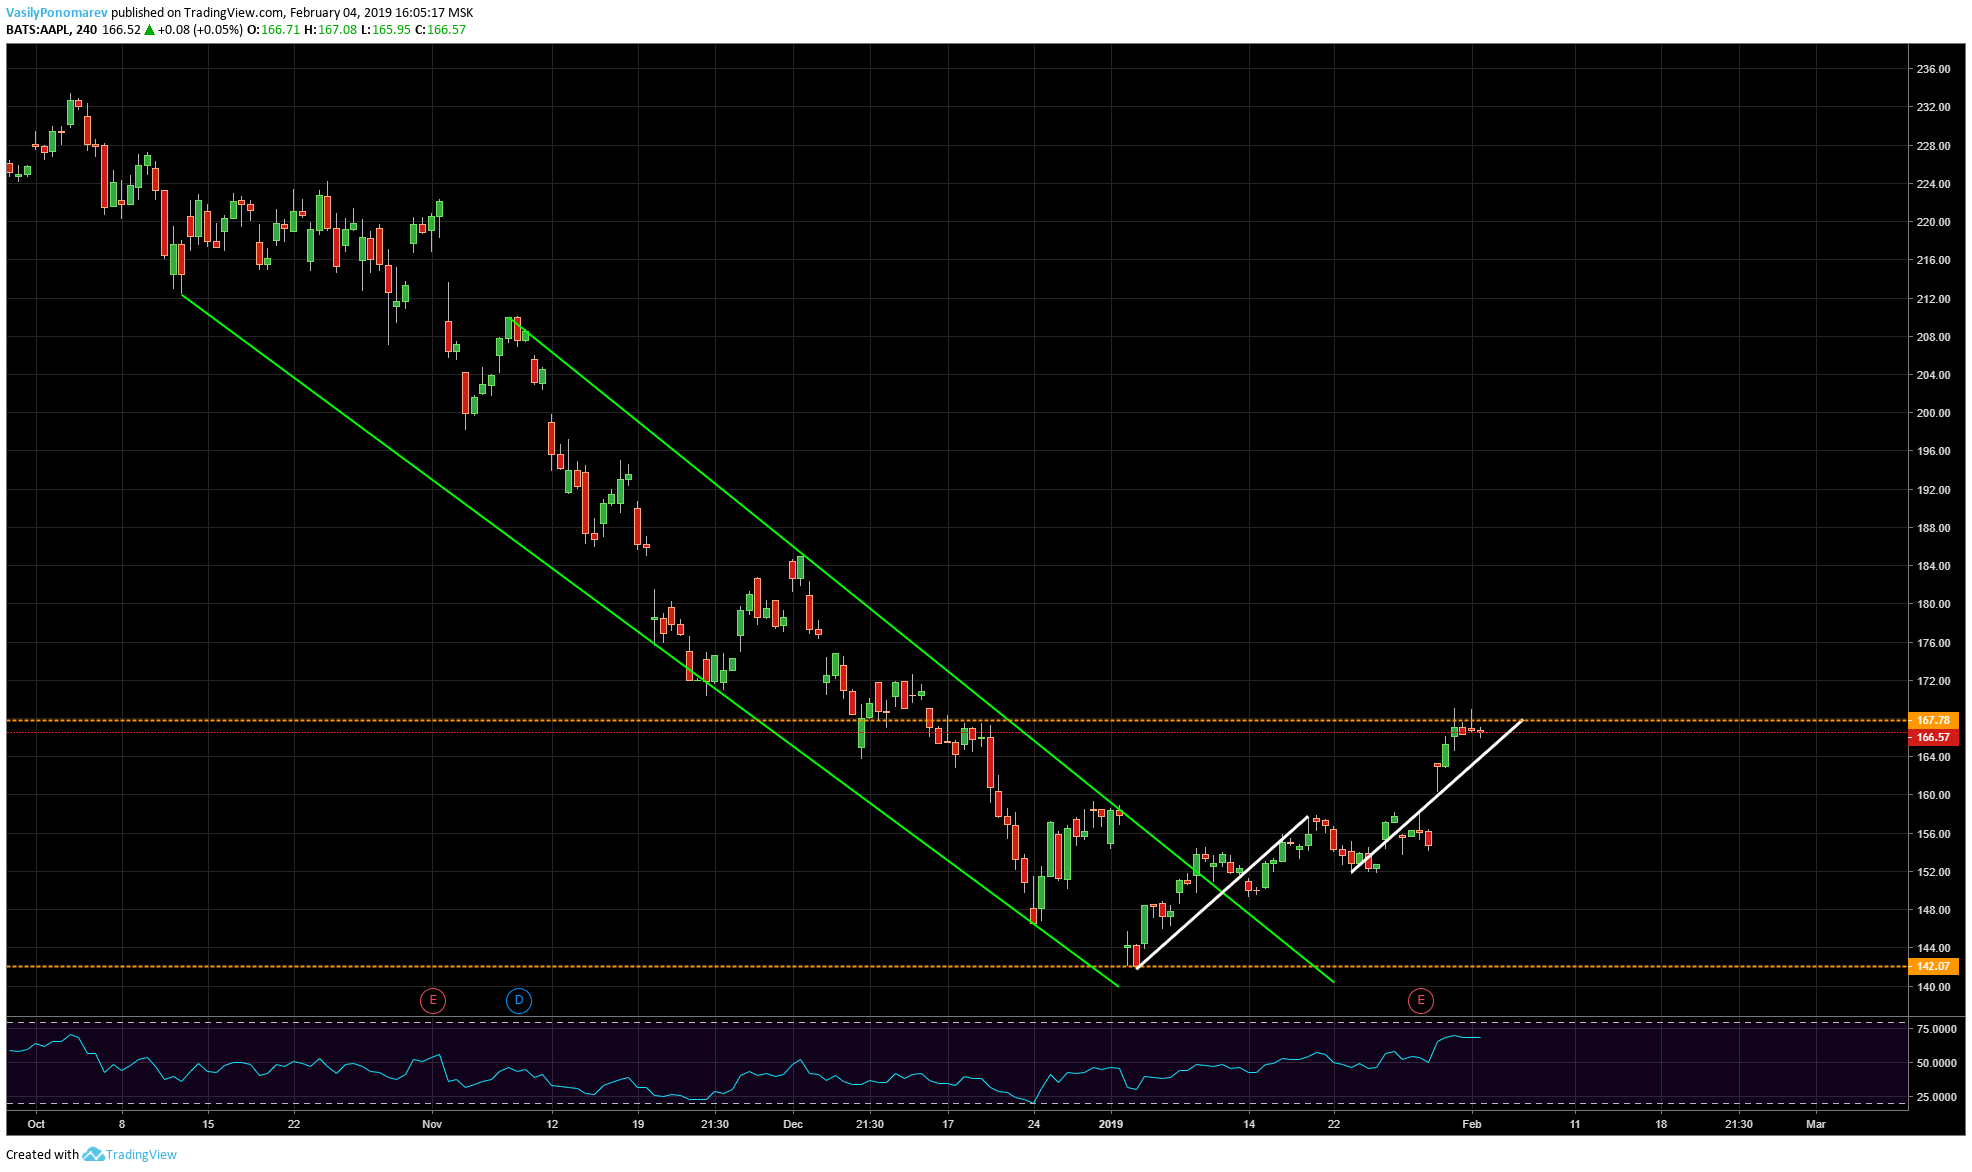Click the Nov label on time axis
This screenshot has height=1172, width=1972.
pos(432,1124)
